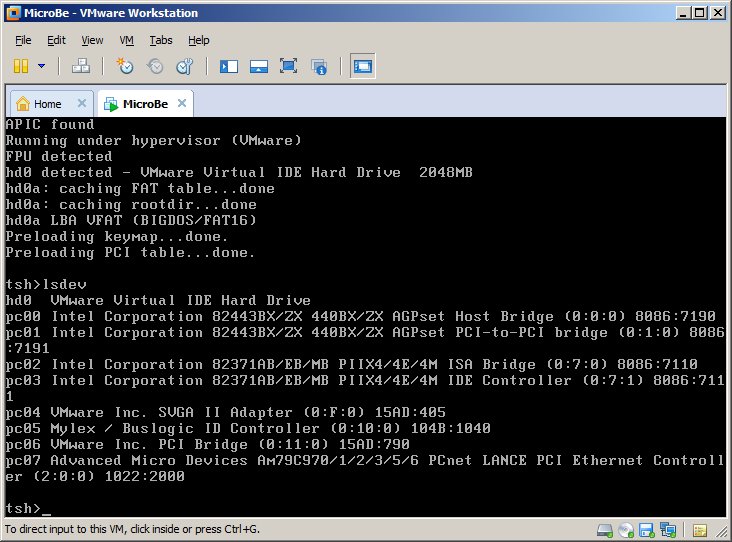Toggle the thumbnail bar icon
Viewport: 732px width, 542px height.
[x=259, y=66]
